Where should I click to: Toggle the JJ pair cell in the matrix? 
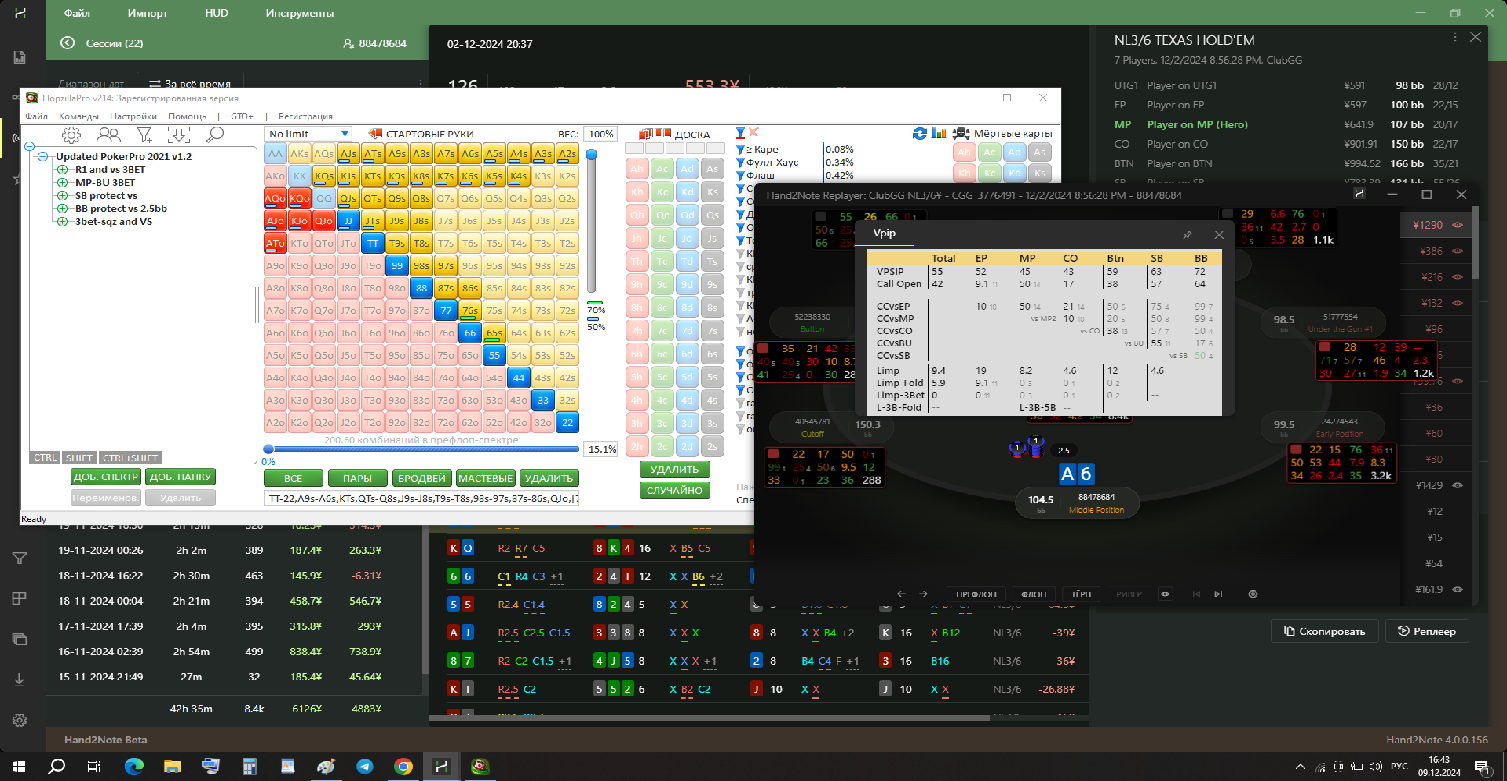[347, 221]
